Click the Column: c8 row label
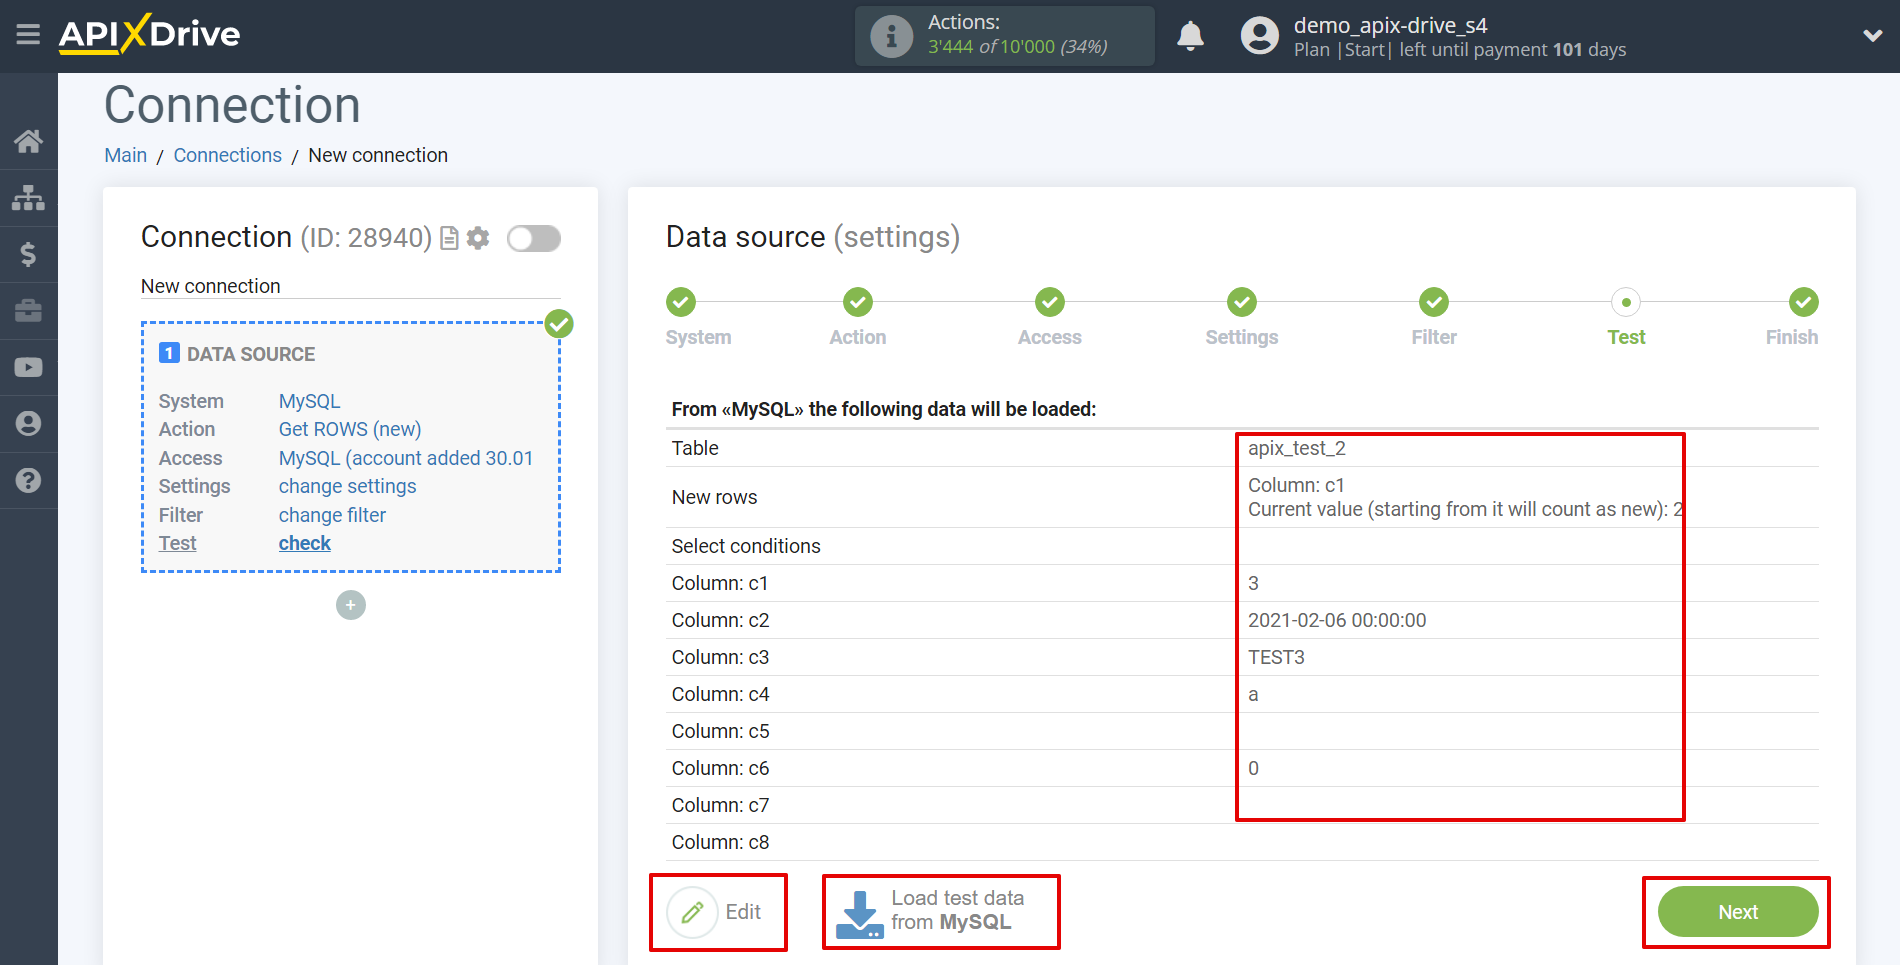The height and width of the screenshot is (965, 1900). pos(719,842)
